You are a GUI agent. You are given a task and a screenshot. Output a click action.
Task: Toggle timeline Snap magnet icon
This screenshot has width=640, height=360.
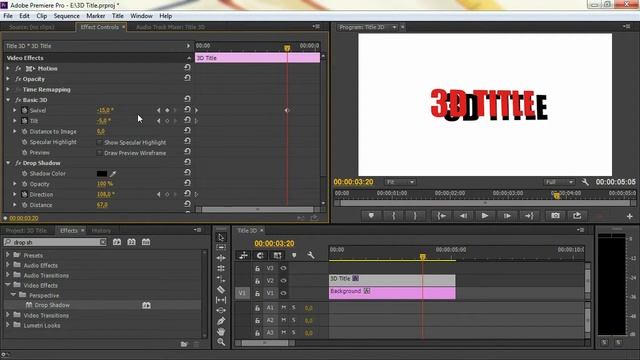click(x=260, y=256)
